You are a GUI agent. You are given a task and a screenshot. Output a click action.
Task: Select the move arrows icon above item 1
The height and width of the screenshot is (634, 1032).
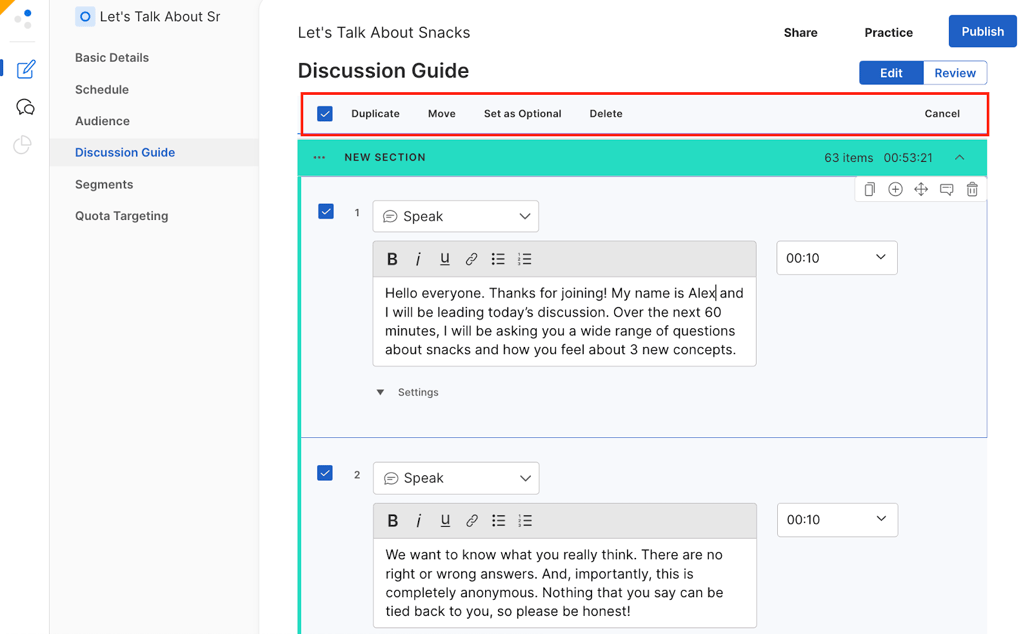[921, 189]
